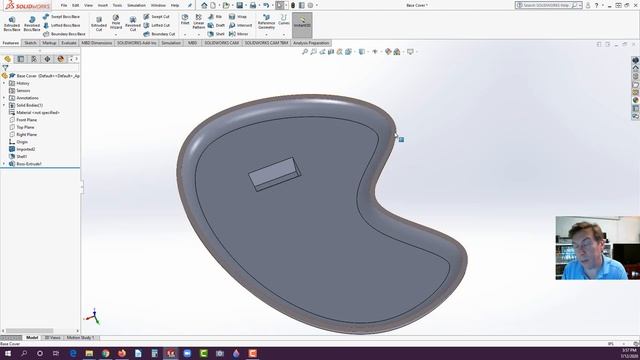Screen dimensions: 640x360
Task: Switch to the SOLIDWORKS CAM tab
Action: click(x=222, y=43)
